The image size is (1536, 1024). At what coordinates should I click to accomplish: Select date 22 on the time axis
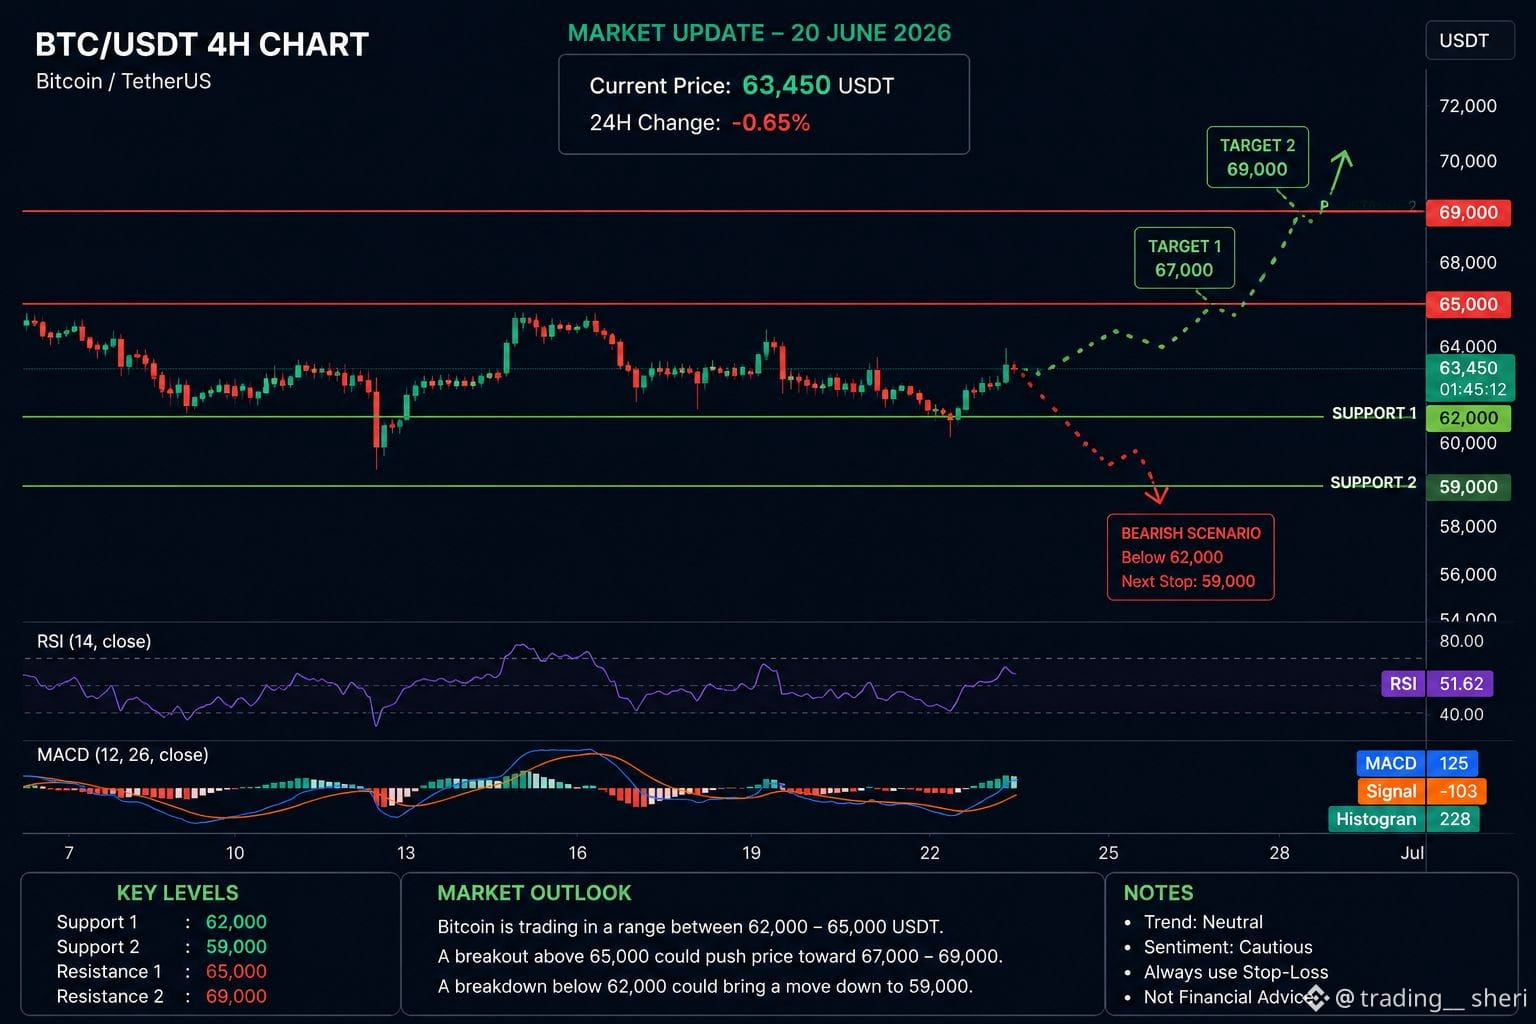(930, 853)
